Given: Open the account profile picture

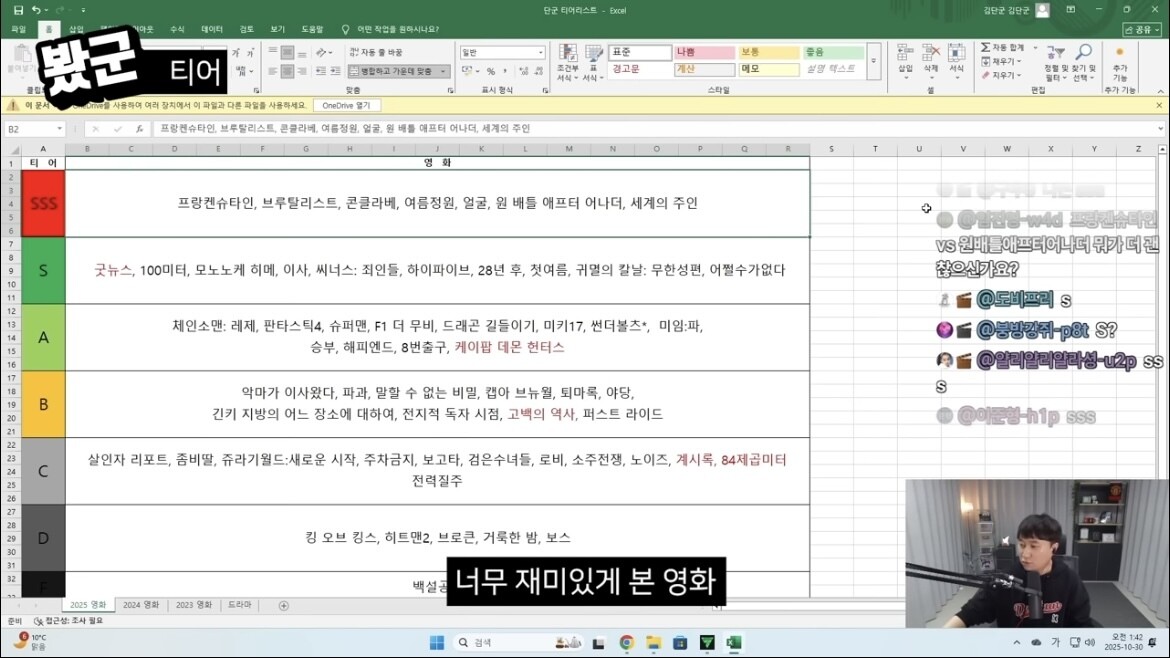Looking at the screenshot, I should pyautogui.click(x=1042, y=10).
